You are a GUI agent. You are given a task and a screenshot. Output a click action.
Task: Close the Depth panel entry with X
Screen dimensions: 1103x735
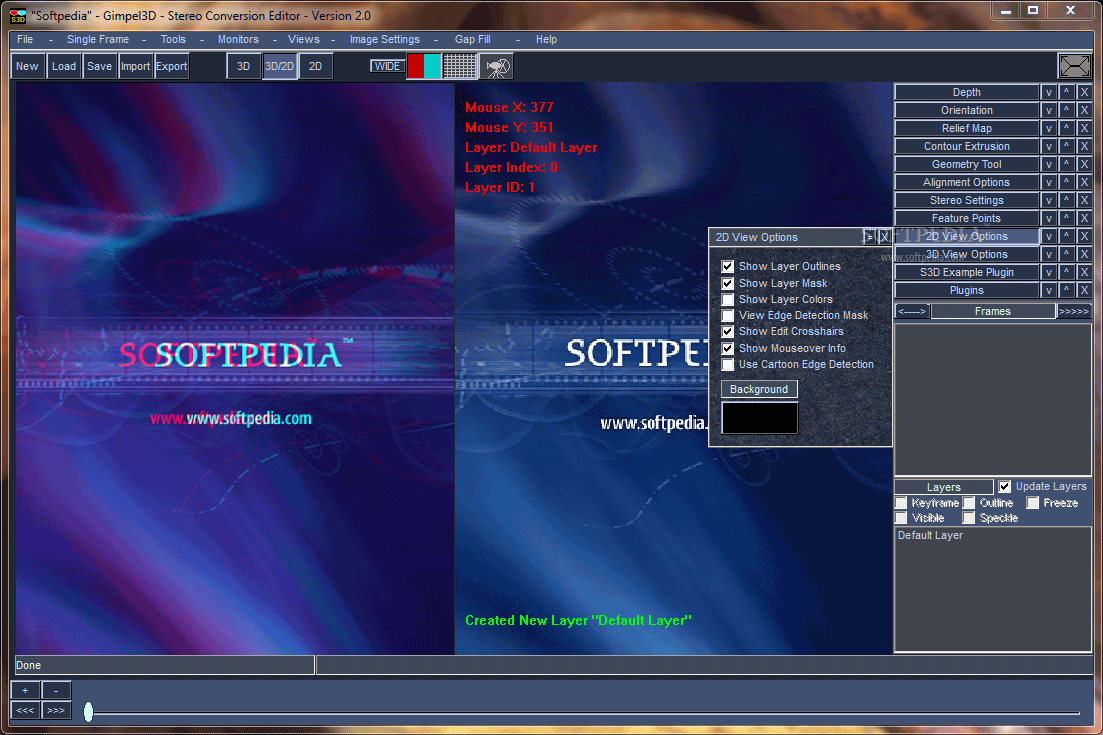[x=1084, y=92]
